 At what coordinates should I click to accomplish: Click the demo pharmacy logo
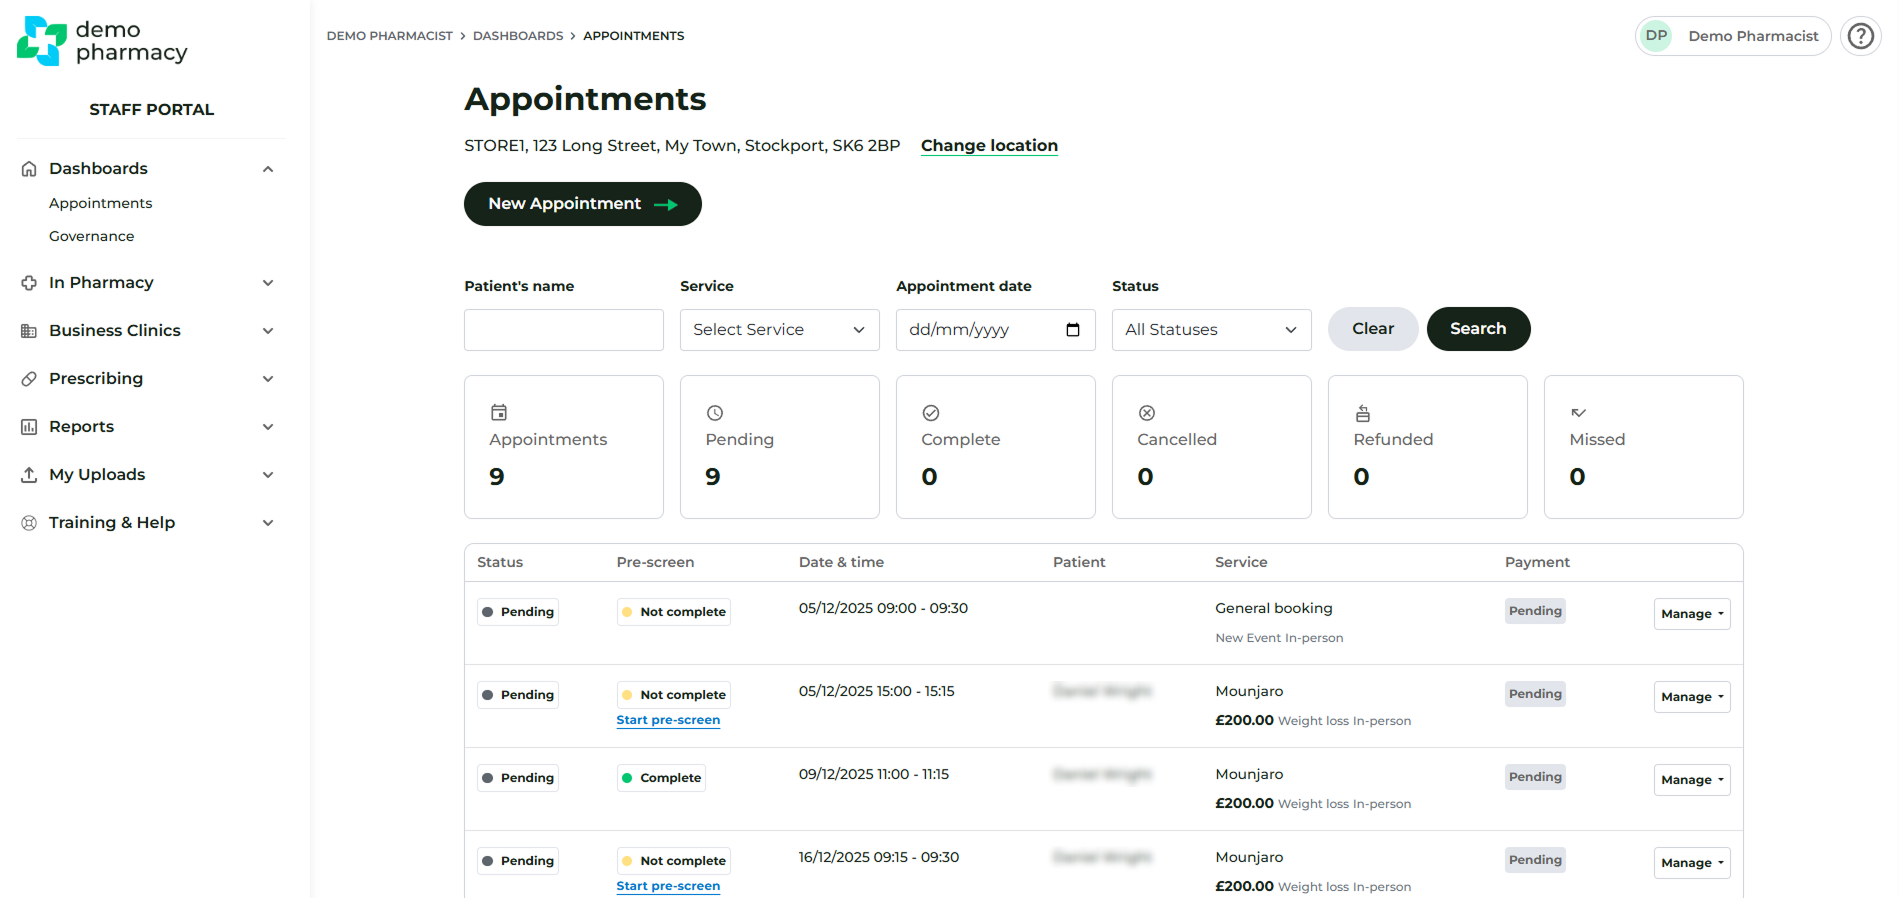click(102, 41)
